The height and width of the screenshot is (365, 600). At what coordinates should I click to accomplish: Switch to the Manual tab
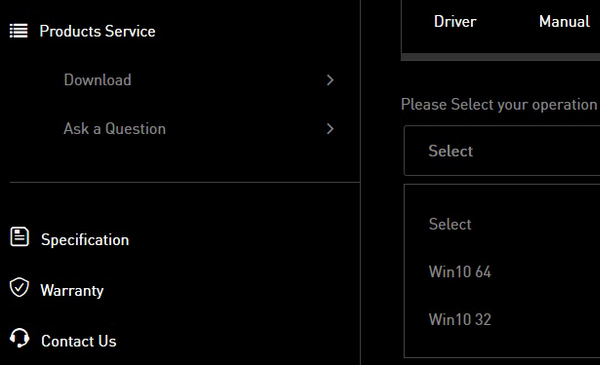[x=564, y=21]
